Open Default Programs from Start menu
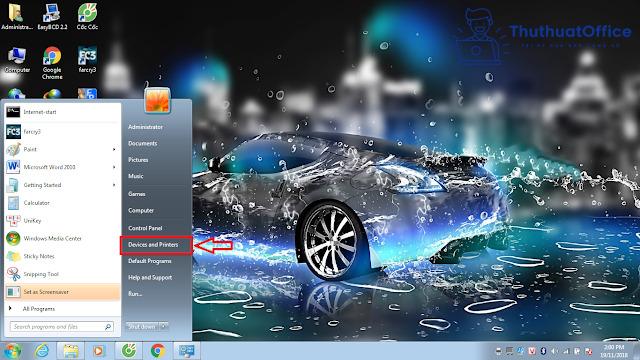 tap(149, 261)
